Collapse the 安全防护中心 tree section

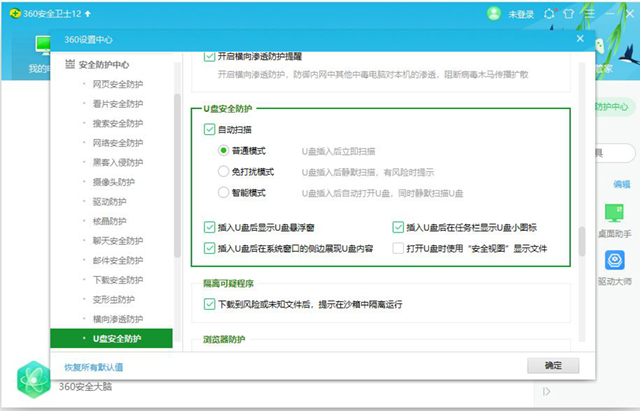tap(69, 66)
